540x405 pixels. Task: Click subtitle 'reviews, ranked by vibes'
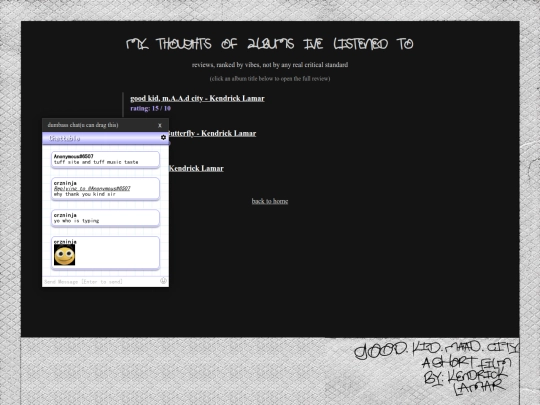[270, 65]
